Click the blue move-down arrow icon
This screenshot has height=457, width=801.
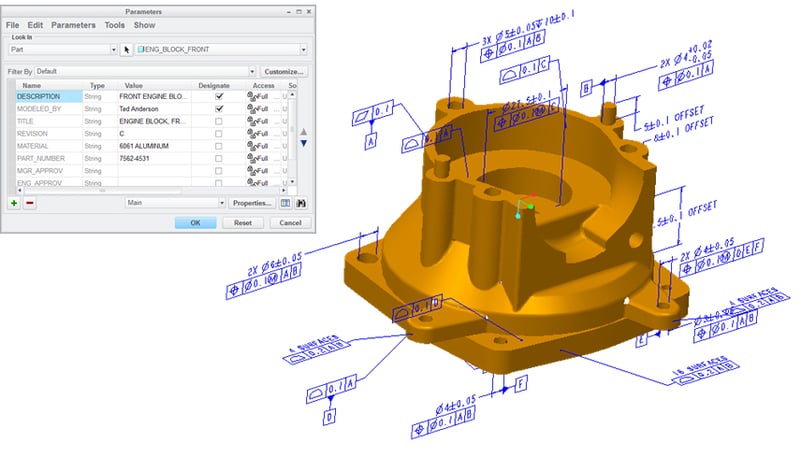tap(304, 144)
